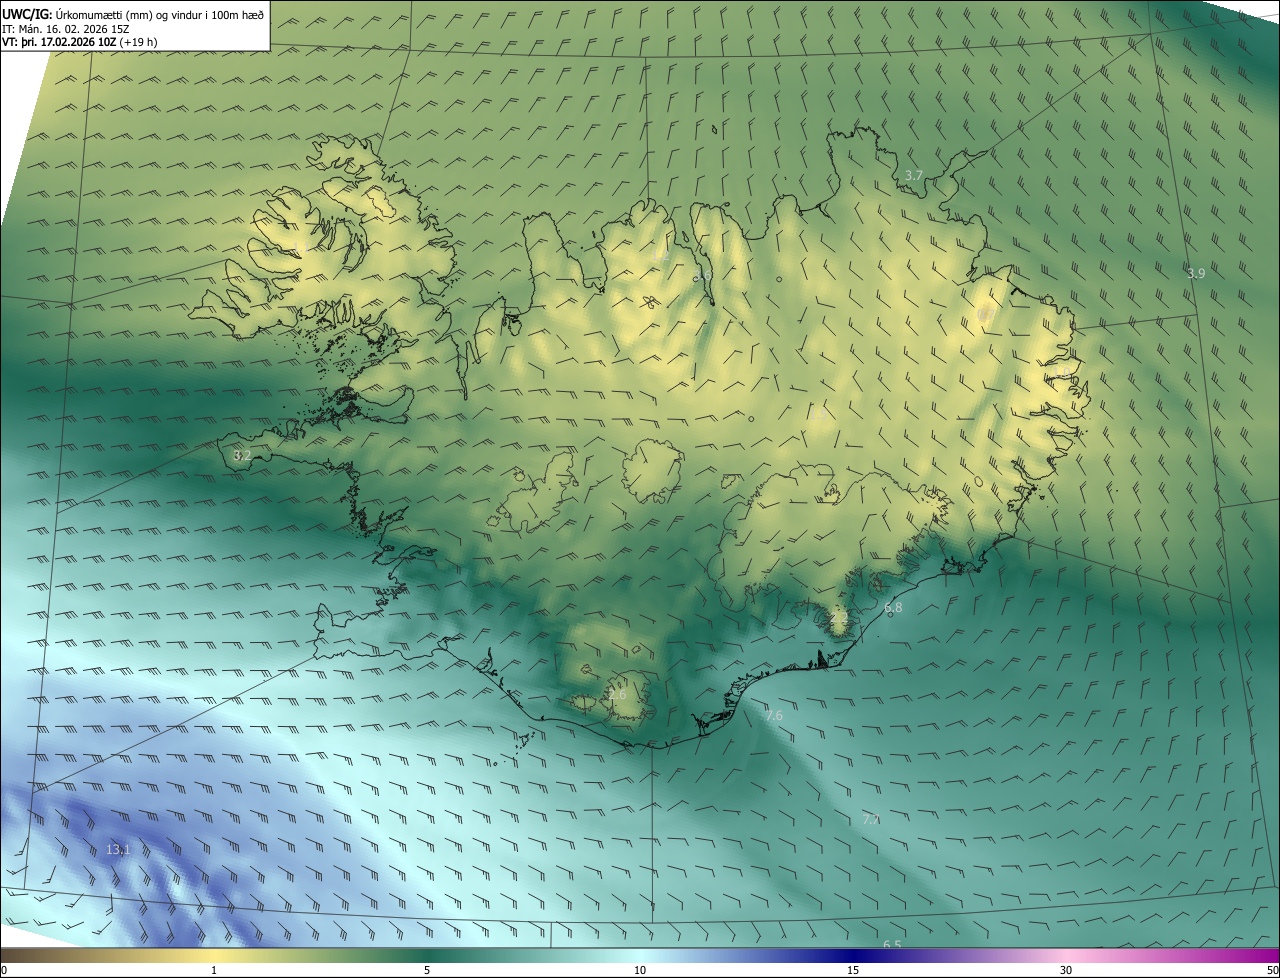Click the color scale tick label 15
This screenshot has width=1280, height=978.
[x=853, y=970]
